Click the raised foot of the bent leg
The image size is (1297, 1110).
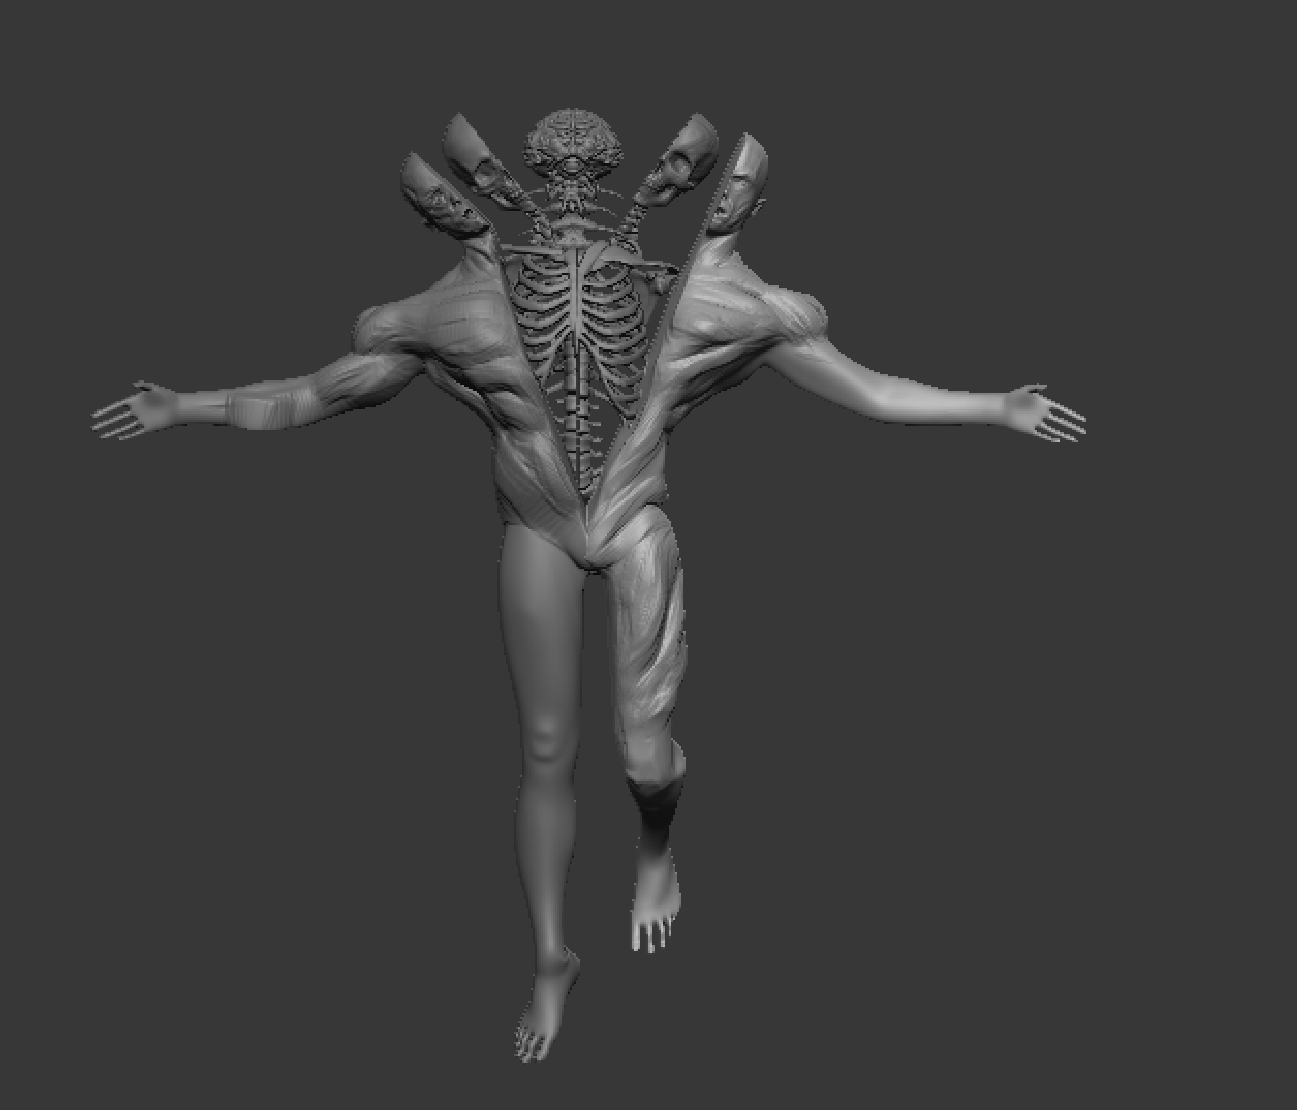(x=655, y=900)
